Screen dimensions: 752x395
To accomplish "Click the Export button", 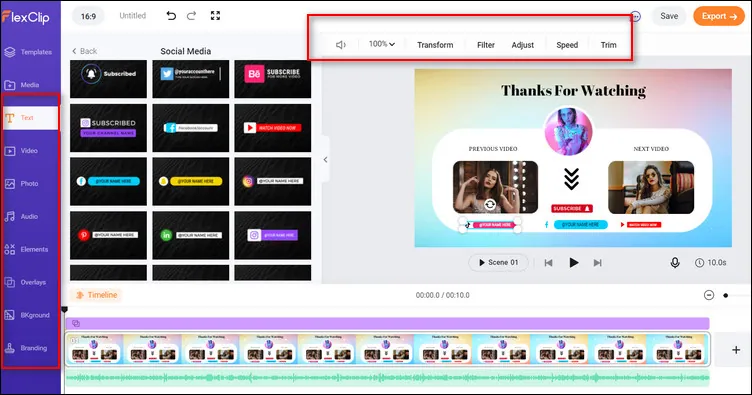I will pos(719,16).
